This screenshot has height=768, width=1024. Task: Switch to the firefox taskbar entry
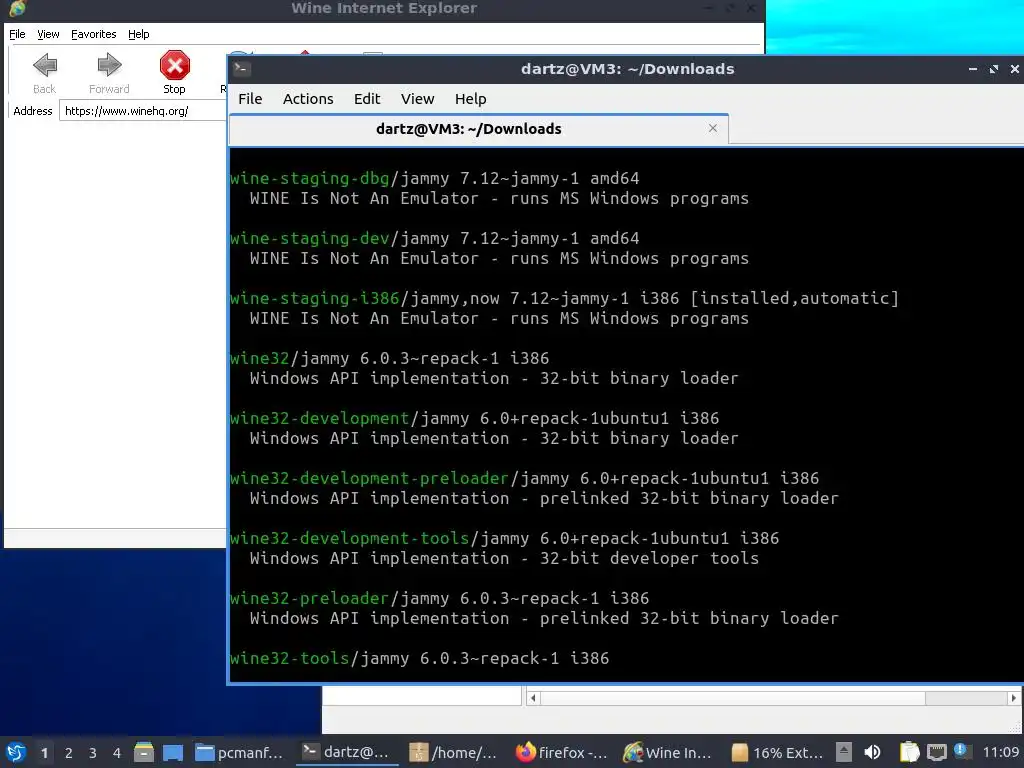coord(562,752)
